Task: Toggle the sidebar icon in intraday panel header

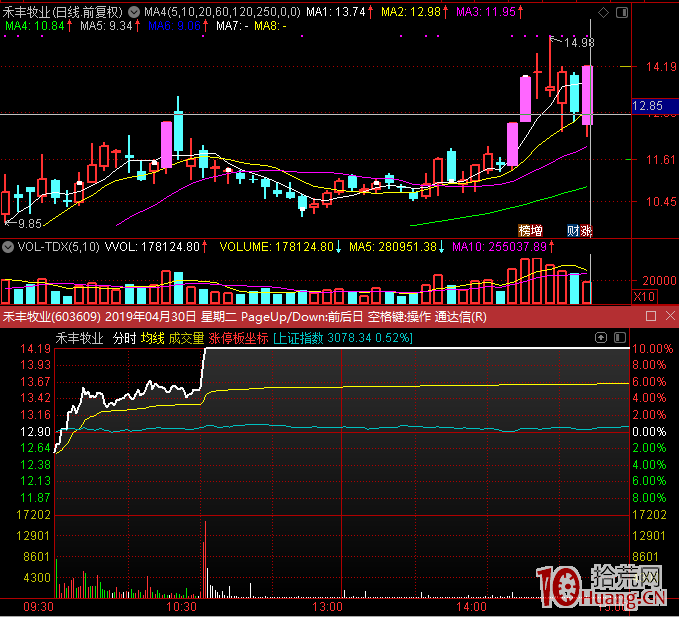Action: pos(620,337)
